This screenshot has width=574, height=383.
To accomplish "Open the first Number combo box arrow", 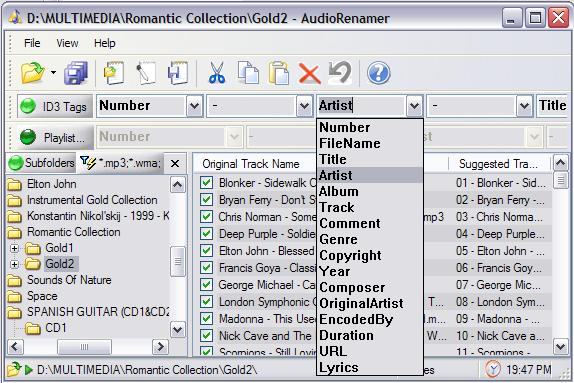I will pyautogui.click(x=194, y=106).
